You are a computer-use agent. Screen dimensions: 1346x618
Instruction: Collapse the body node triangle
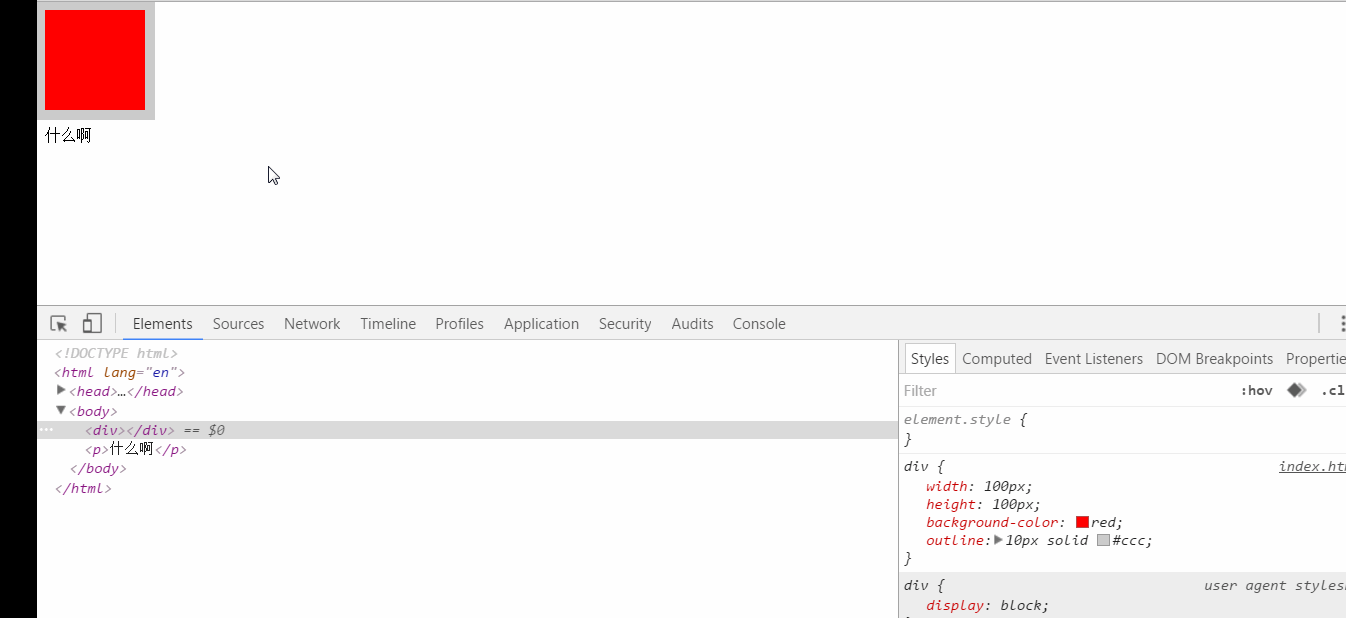coord(61,410)
